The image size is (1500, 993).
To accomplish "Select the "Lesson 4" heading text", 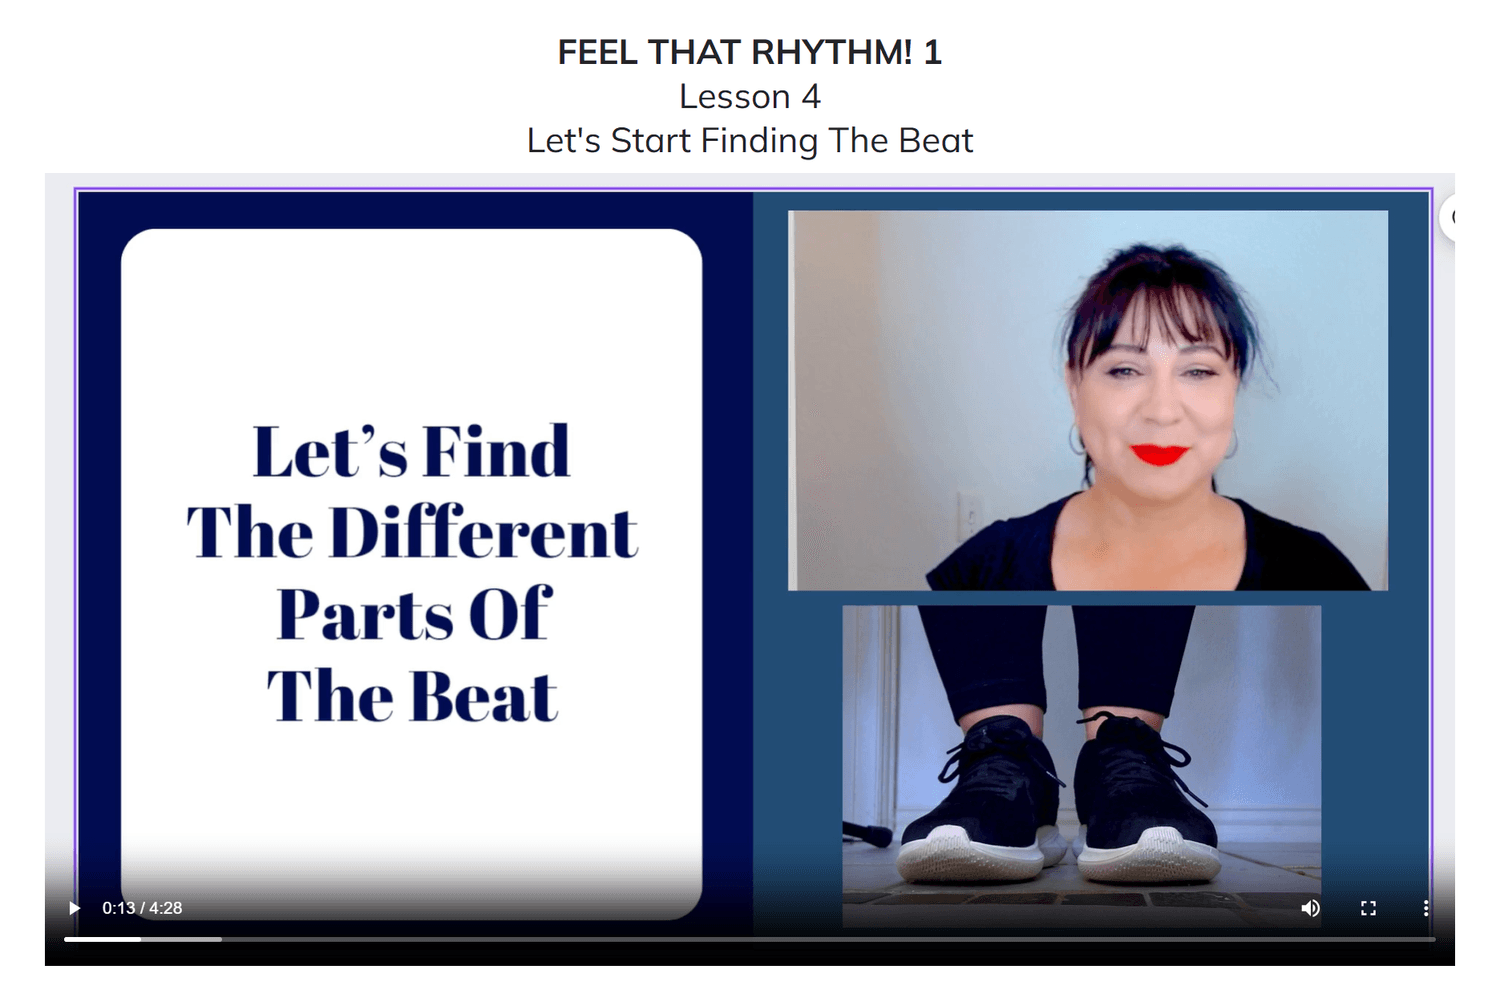I will click(x=750, y=97).
